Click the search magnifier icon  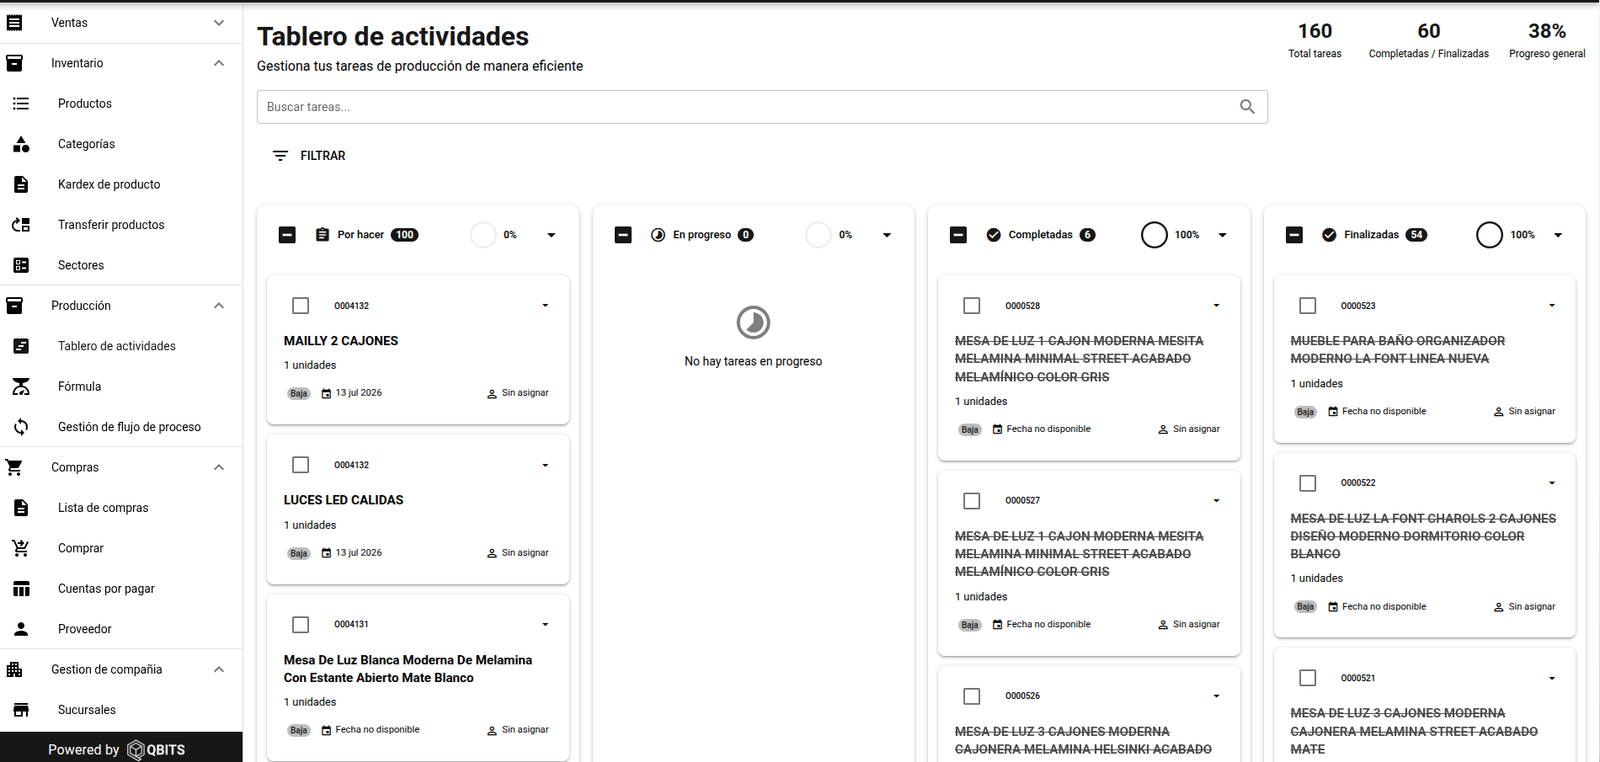[1247, 107]
